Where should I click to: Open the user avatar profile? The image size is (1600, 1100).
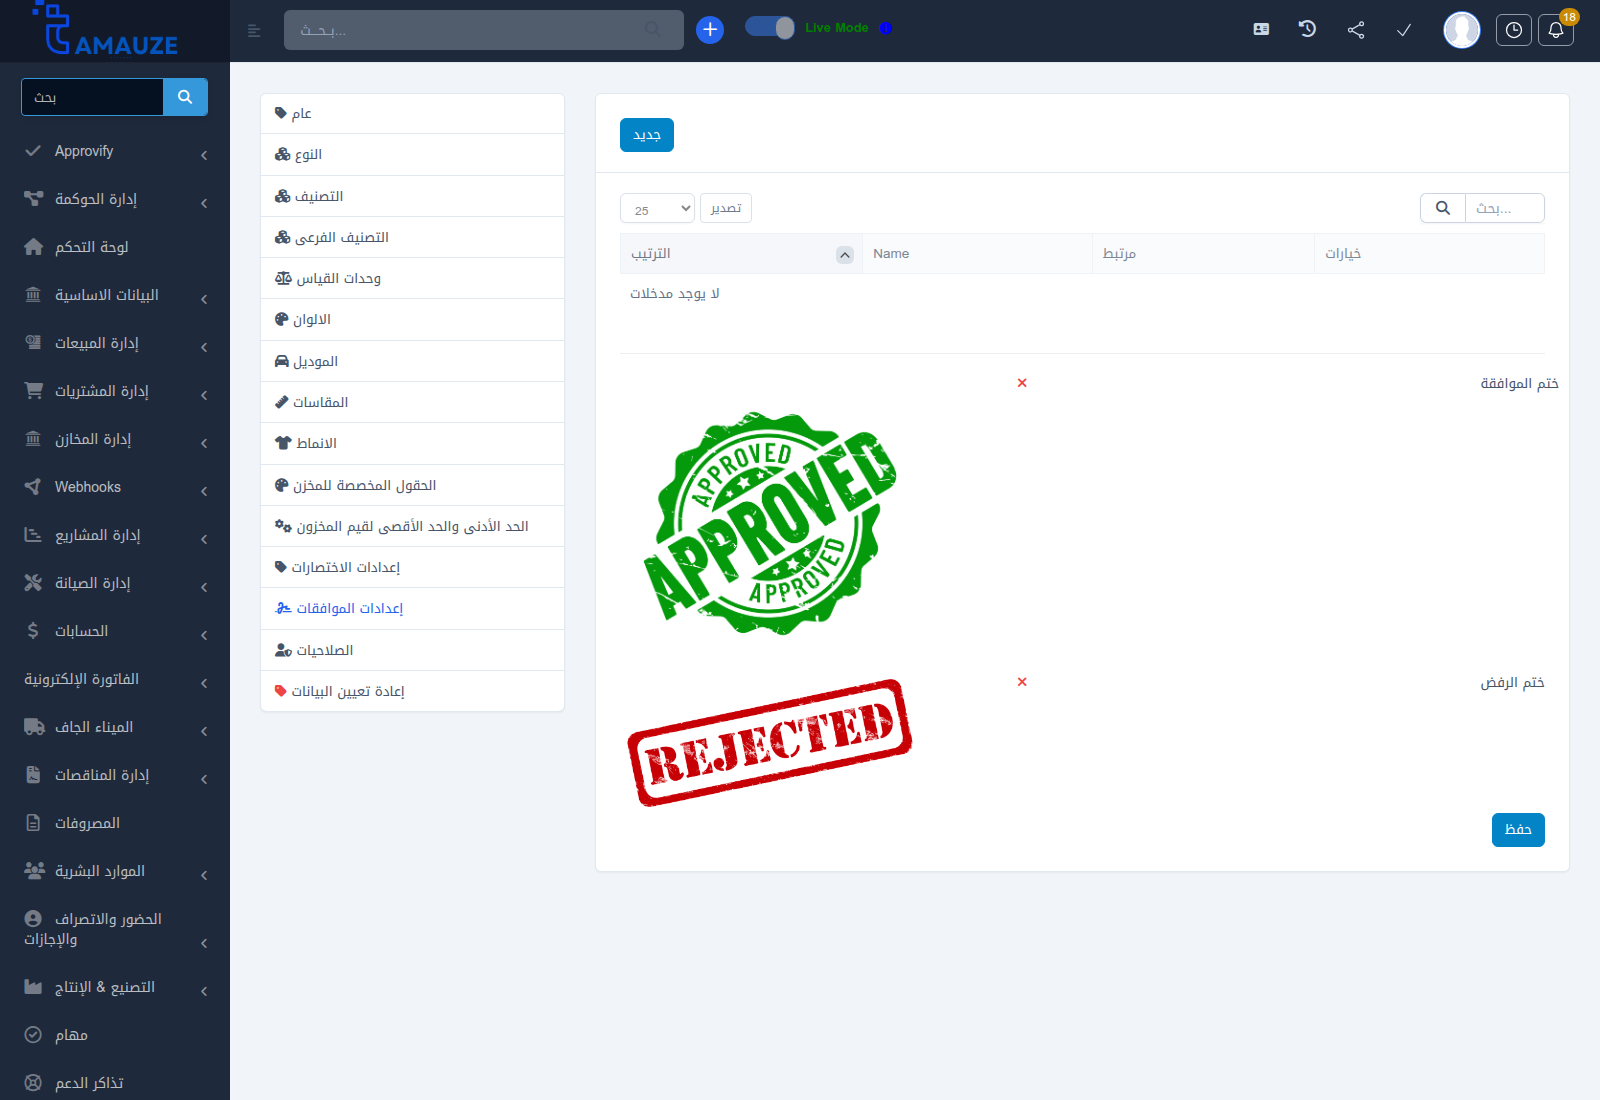point(1462,30)
